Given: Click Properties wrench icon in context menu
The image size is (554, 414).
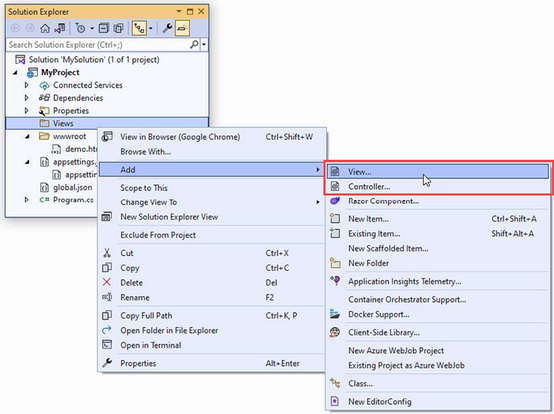Looking at the screenshot, I should click(107, 362).
